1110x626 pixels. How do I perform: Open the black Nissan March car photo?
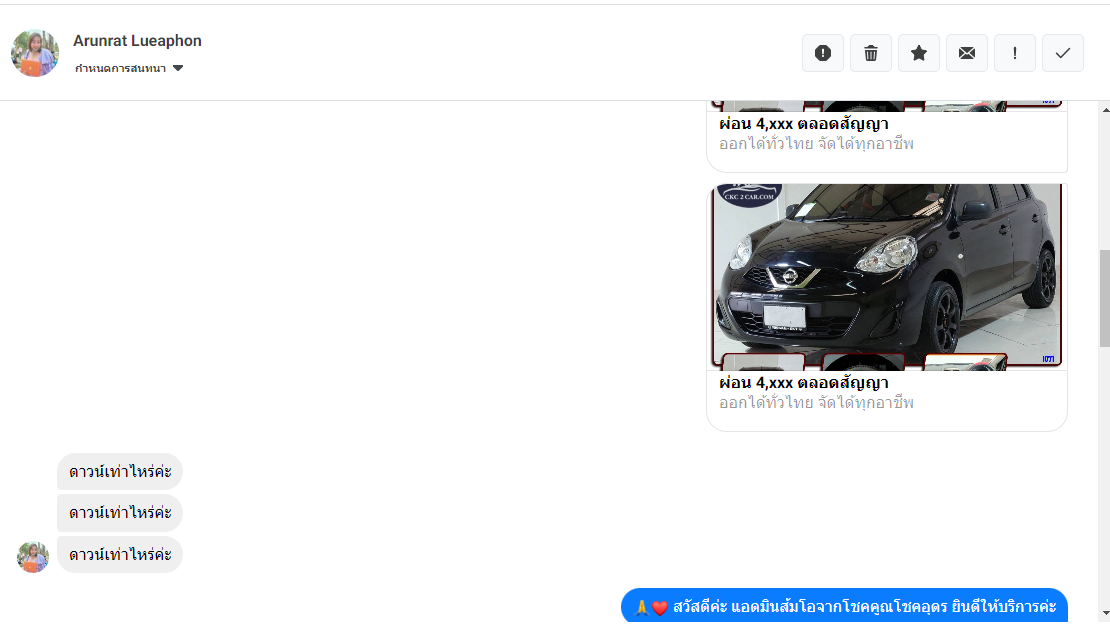887,277
